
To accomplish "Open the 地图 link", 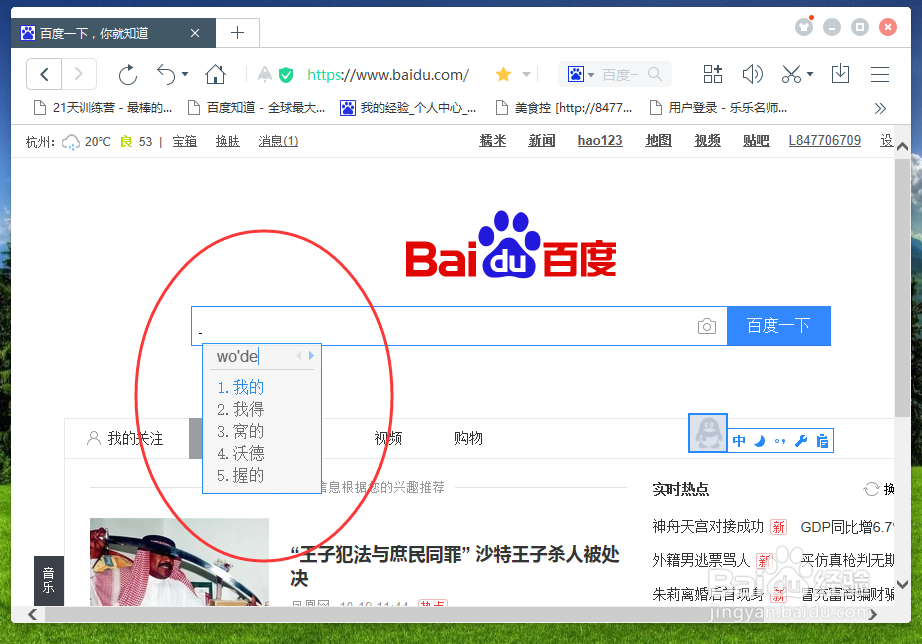I will 658,141.
